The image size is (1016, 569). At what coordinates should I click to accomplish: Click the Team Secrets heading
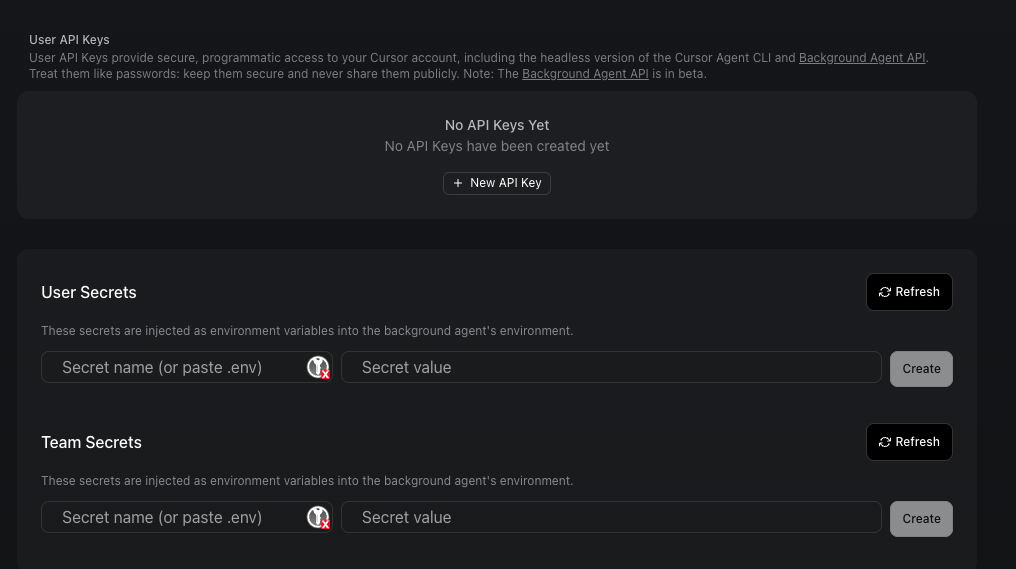tap(91, 442)
